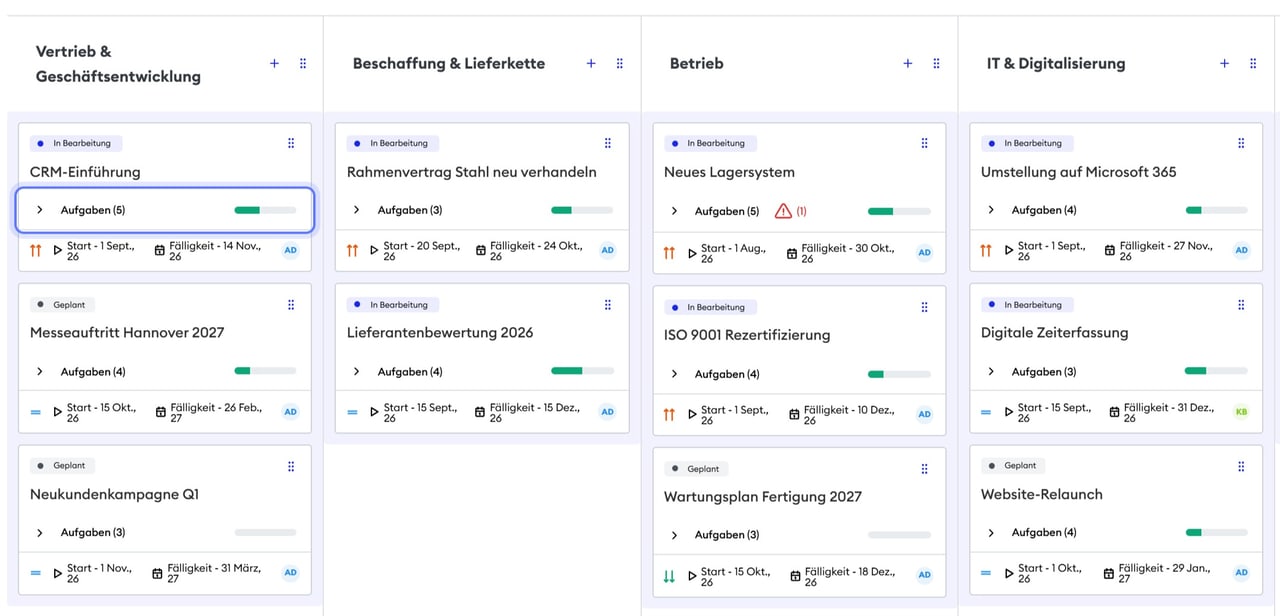Open status Geplant on Website-Relaunch card
The image size is (1280, 616).
click(x=1013, y=466)
